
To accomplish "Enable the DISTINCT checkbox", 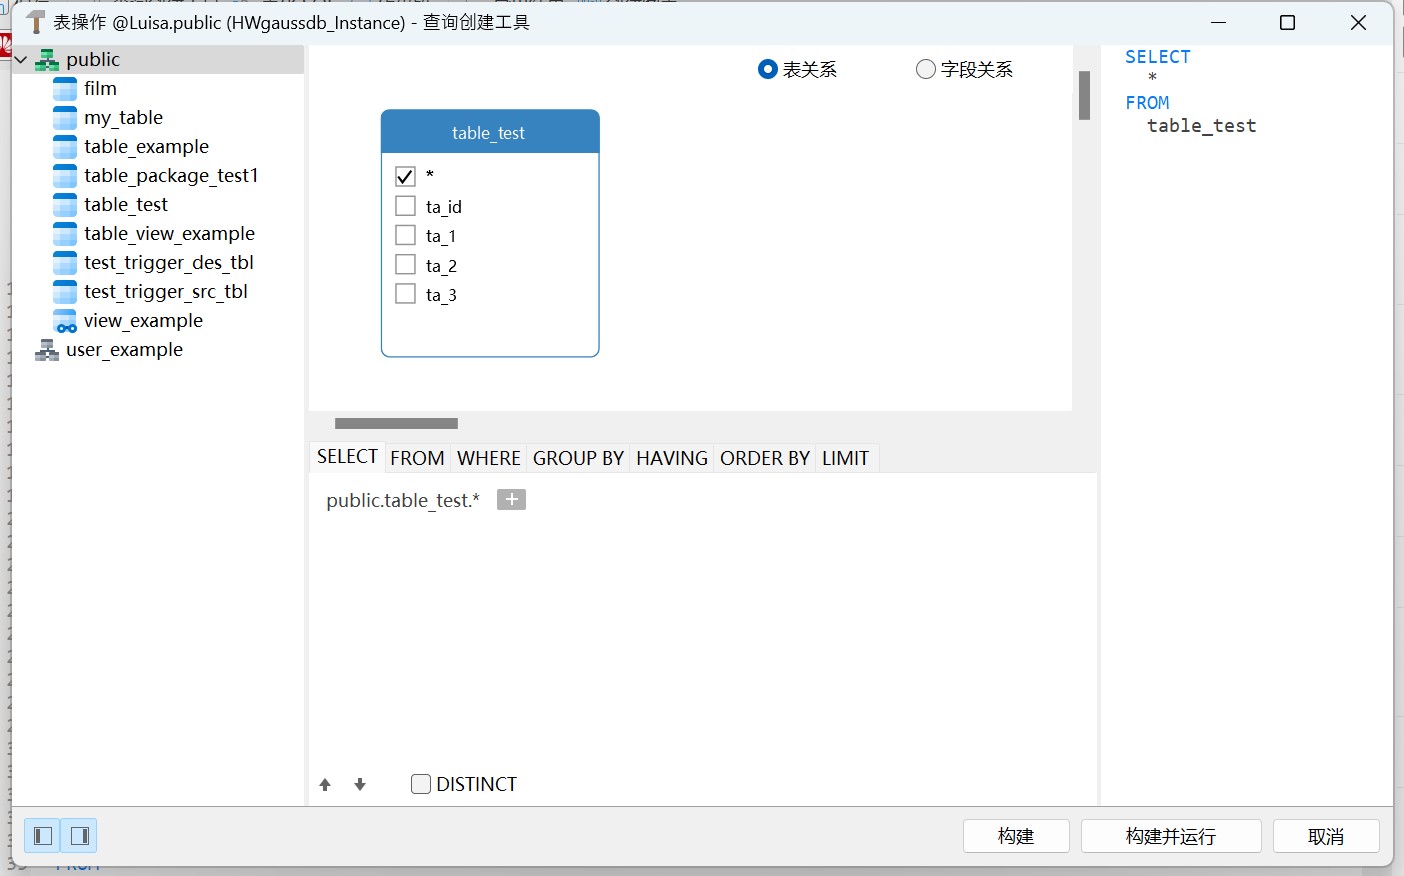I will [421, 784].
